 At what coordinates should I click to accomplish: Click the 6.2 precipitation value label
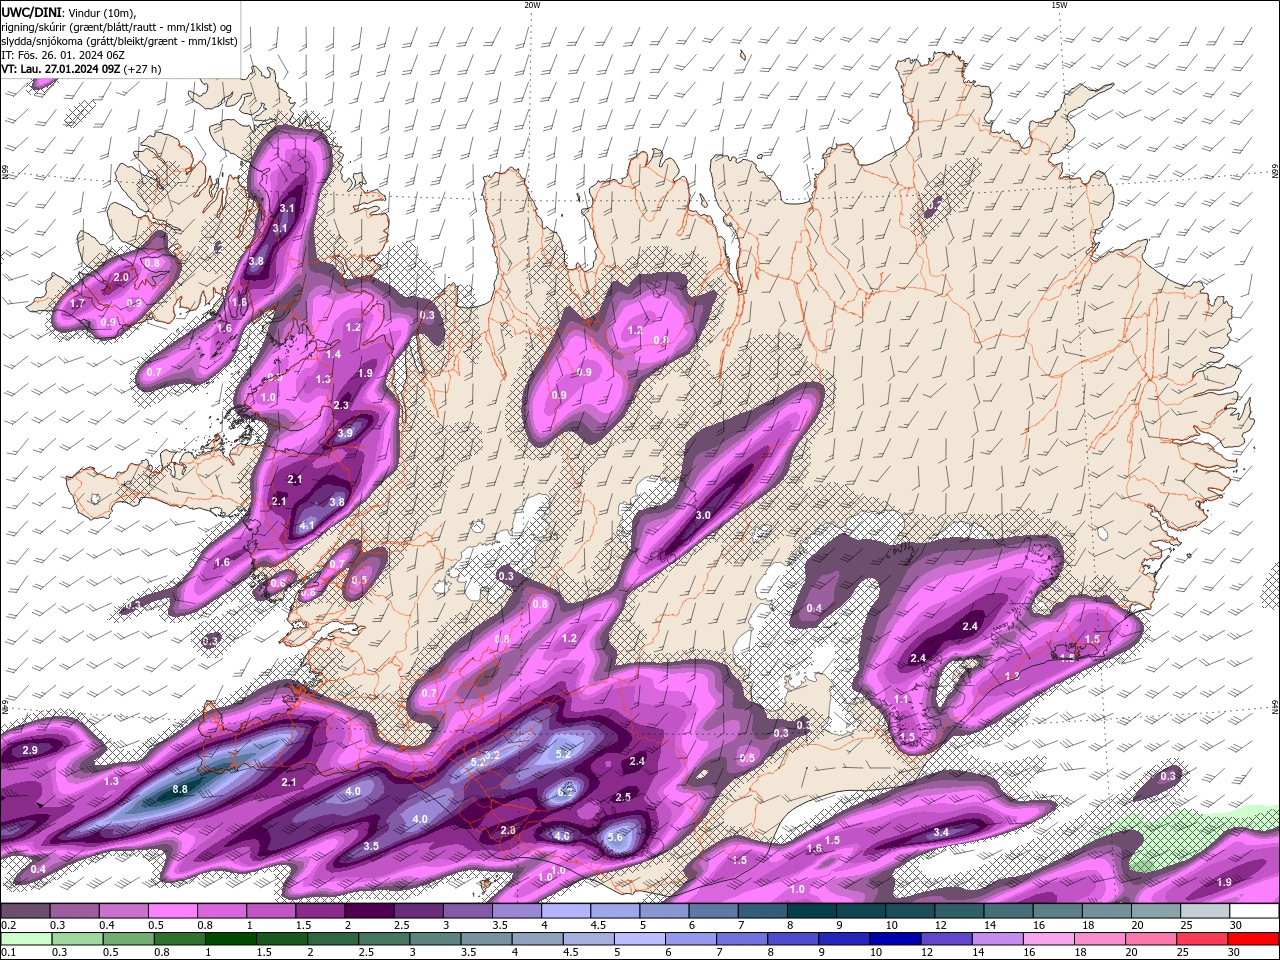[x=565, y=792]
